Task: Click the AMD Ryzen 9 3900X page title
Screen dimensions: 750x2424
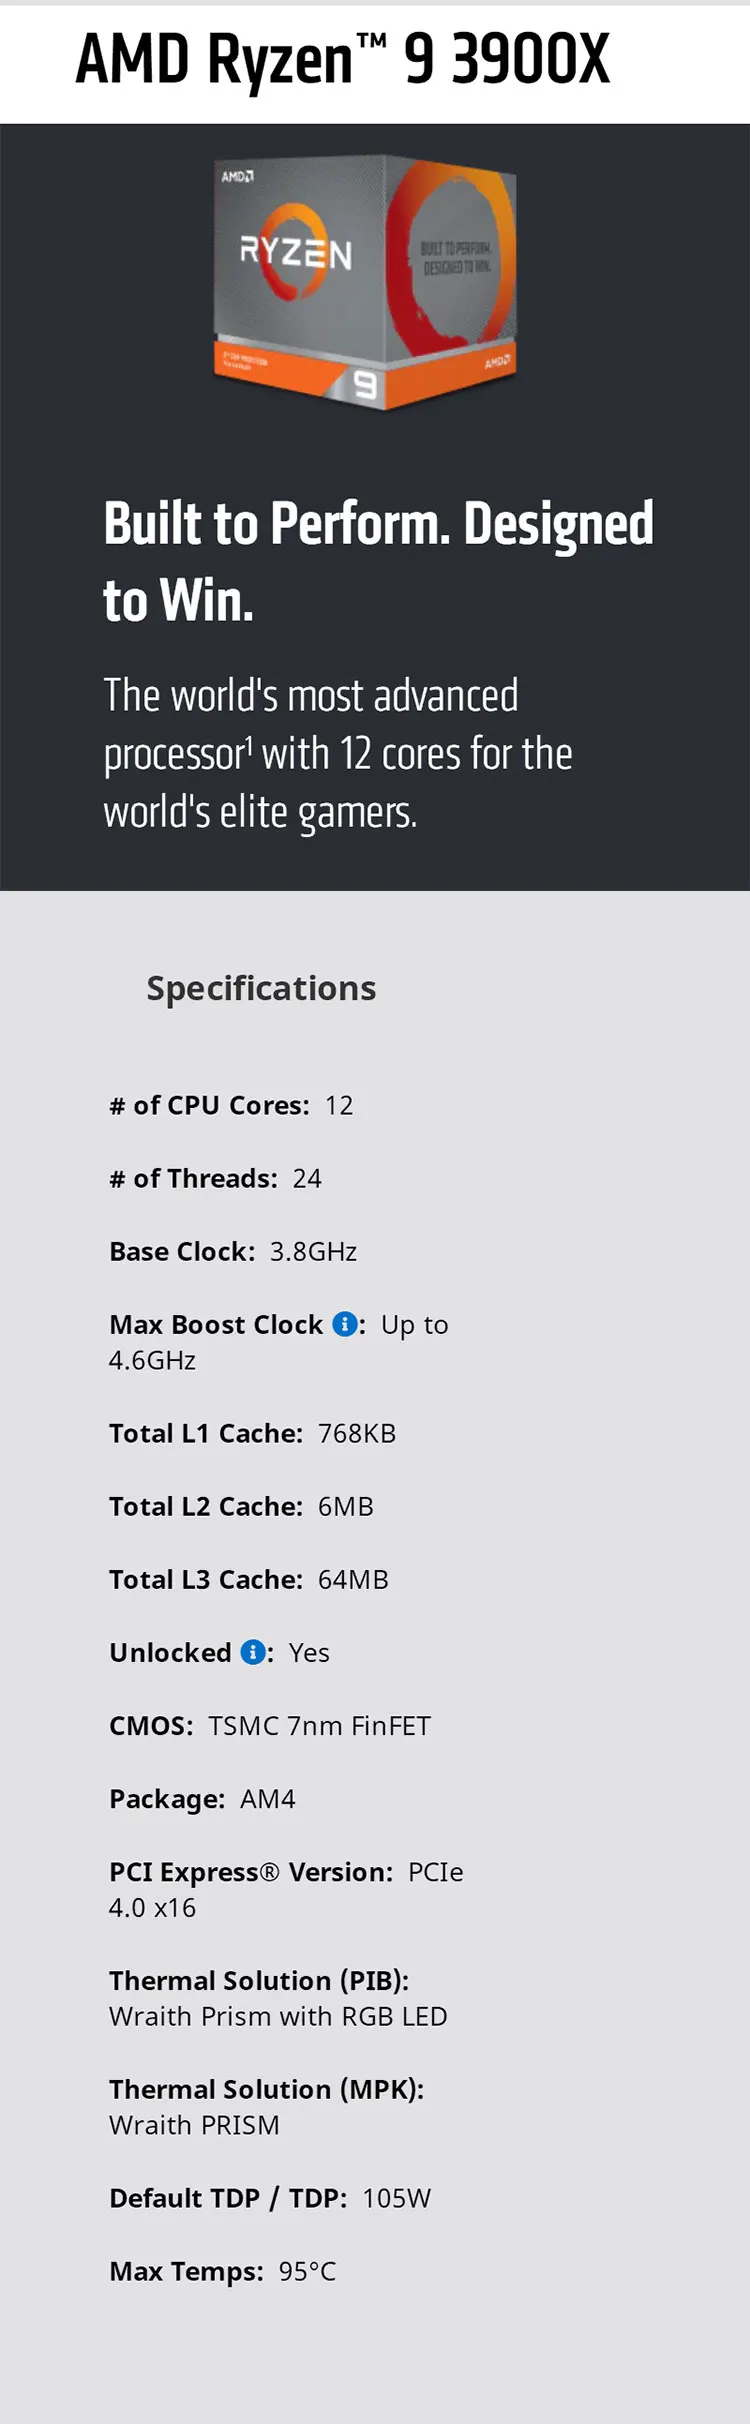Action: click(343, 60)
